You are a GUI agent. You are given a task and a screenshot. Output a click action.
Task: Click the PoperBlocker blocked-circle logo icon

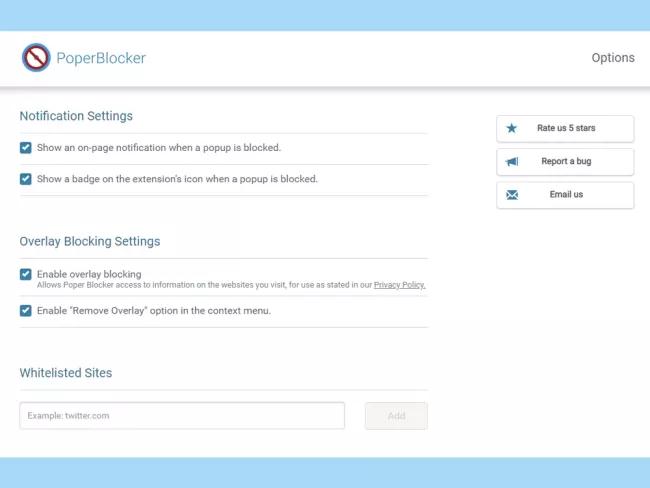click(x=36, y=58)
